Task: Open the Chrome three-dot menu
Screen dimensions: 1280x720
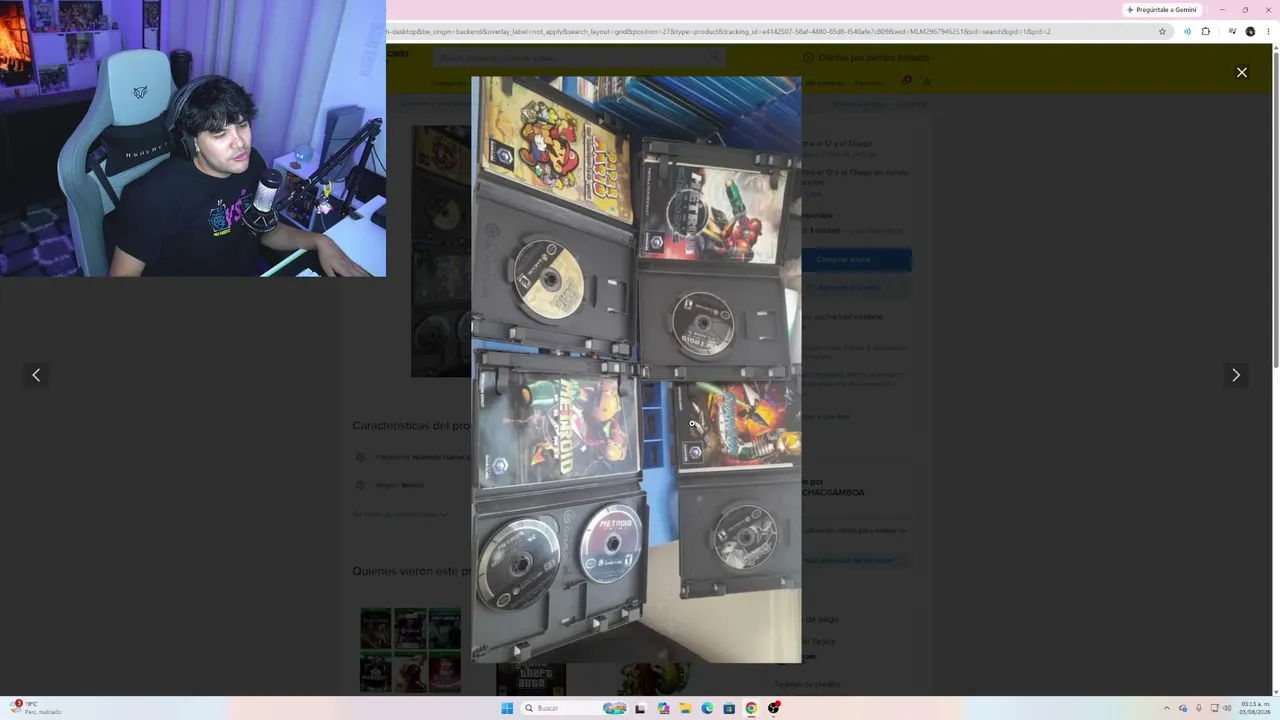Action: click(x=1269, y=31)
